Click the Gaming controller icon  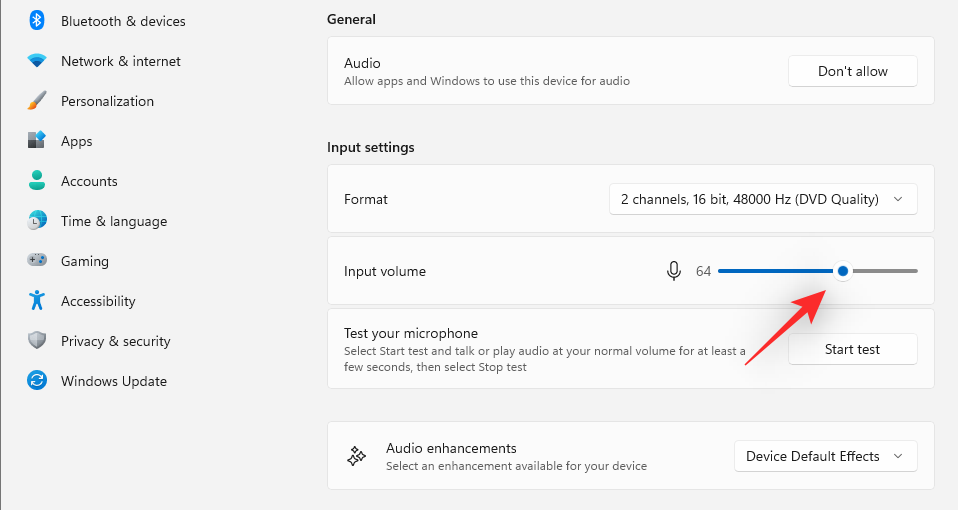point(37,261)
